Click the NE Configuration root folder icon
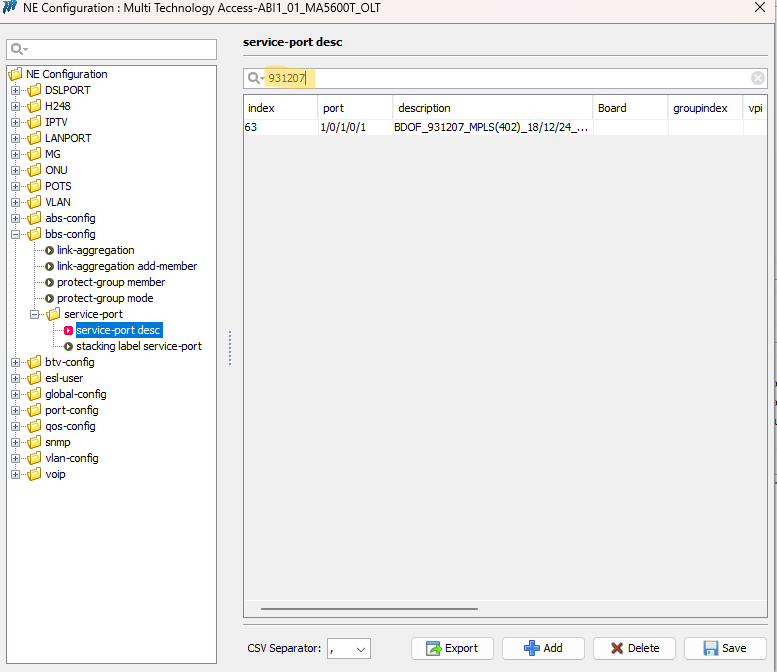 [x=15, y=74]
